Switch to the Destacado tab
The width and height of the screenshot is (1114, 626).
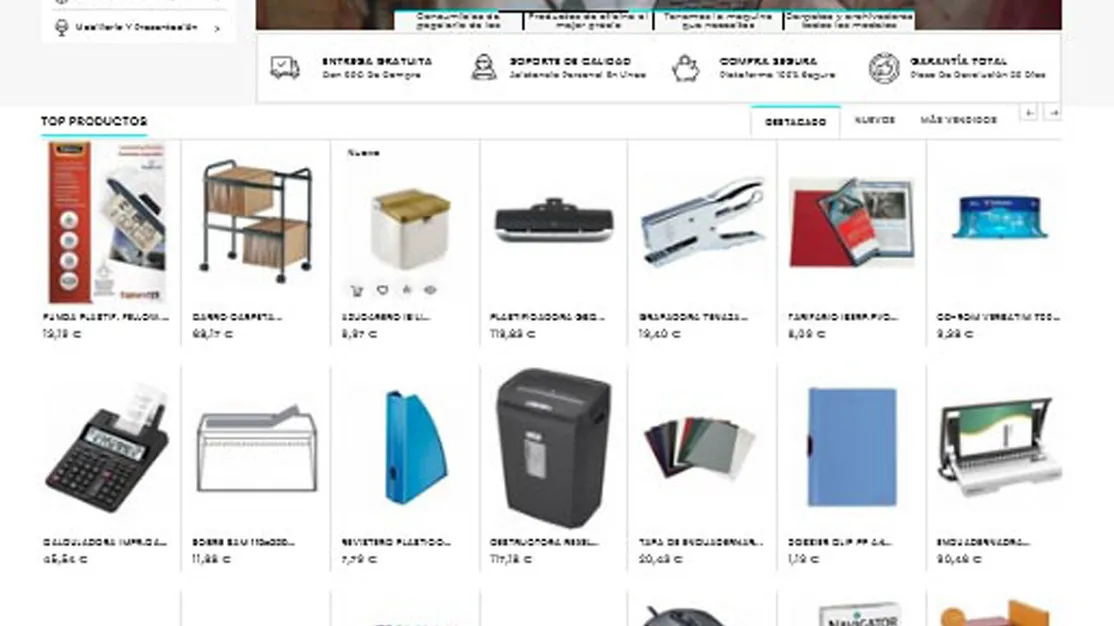pyautogui.click(x=795, y=122)
